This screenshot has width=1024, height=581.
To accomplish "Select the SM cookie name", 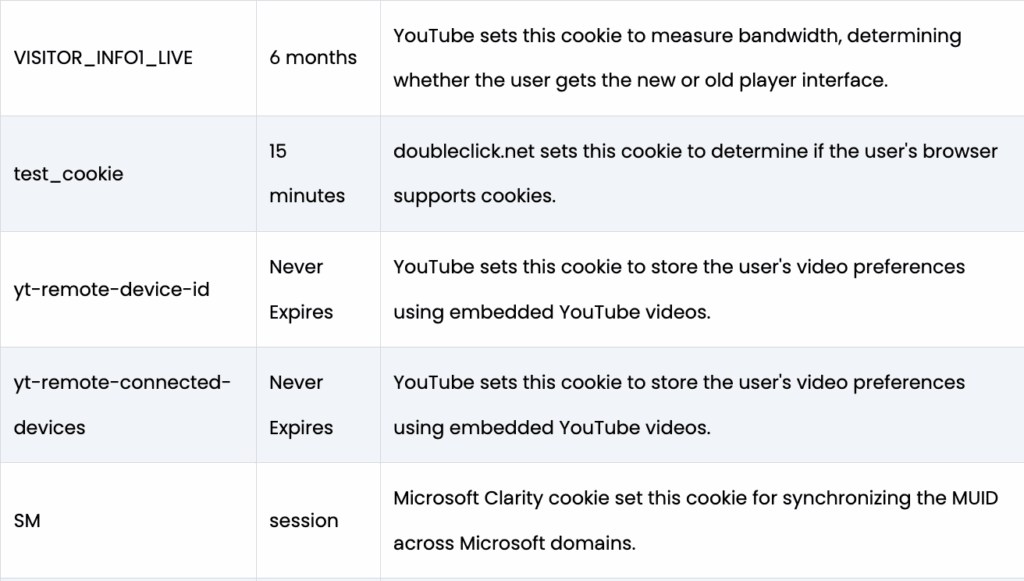I will click(x=27, y=521).
